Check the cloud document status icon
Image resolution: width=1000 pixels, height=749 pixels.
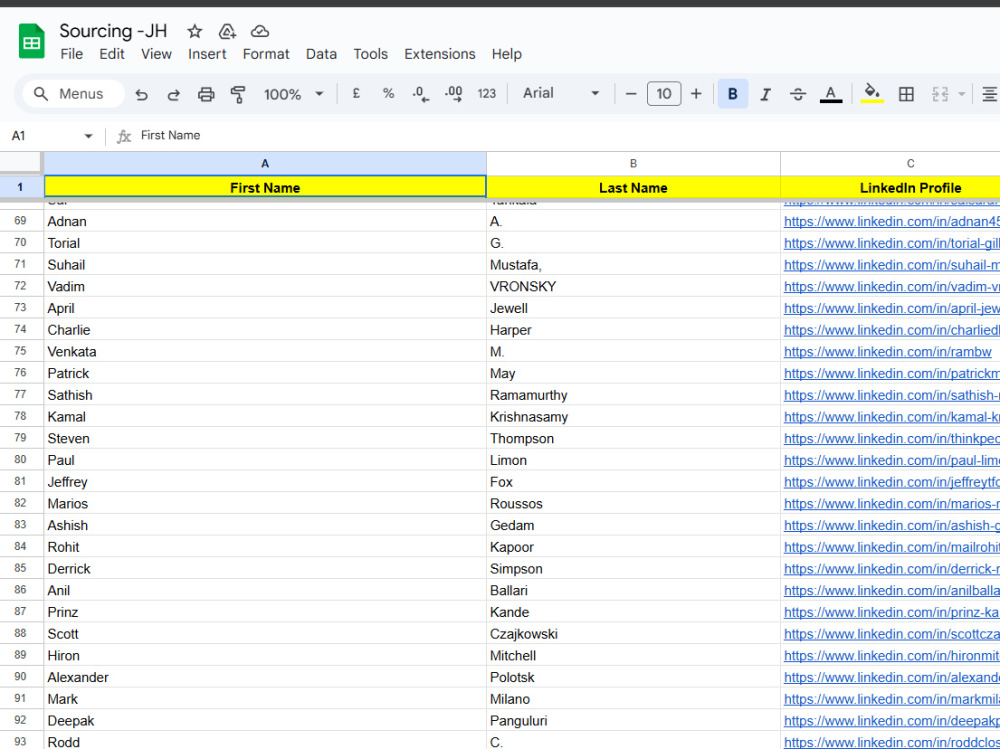pos(260,31)
